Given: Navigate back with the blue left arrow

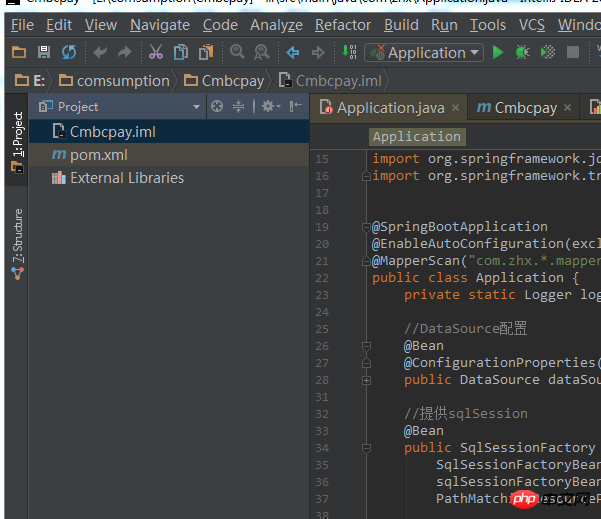Looking at the screenshot, I should tap(293, 52).
